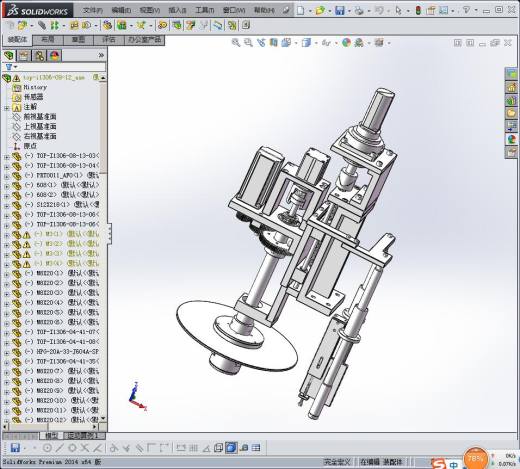The image size is (520, 469).
Task: Click the Sogou input method S icon
Action: pyautogui.click(x=438, y=464)
